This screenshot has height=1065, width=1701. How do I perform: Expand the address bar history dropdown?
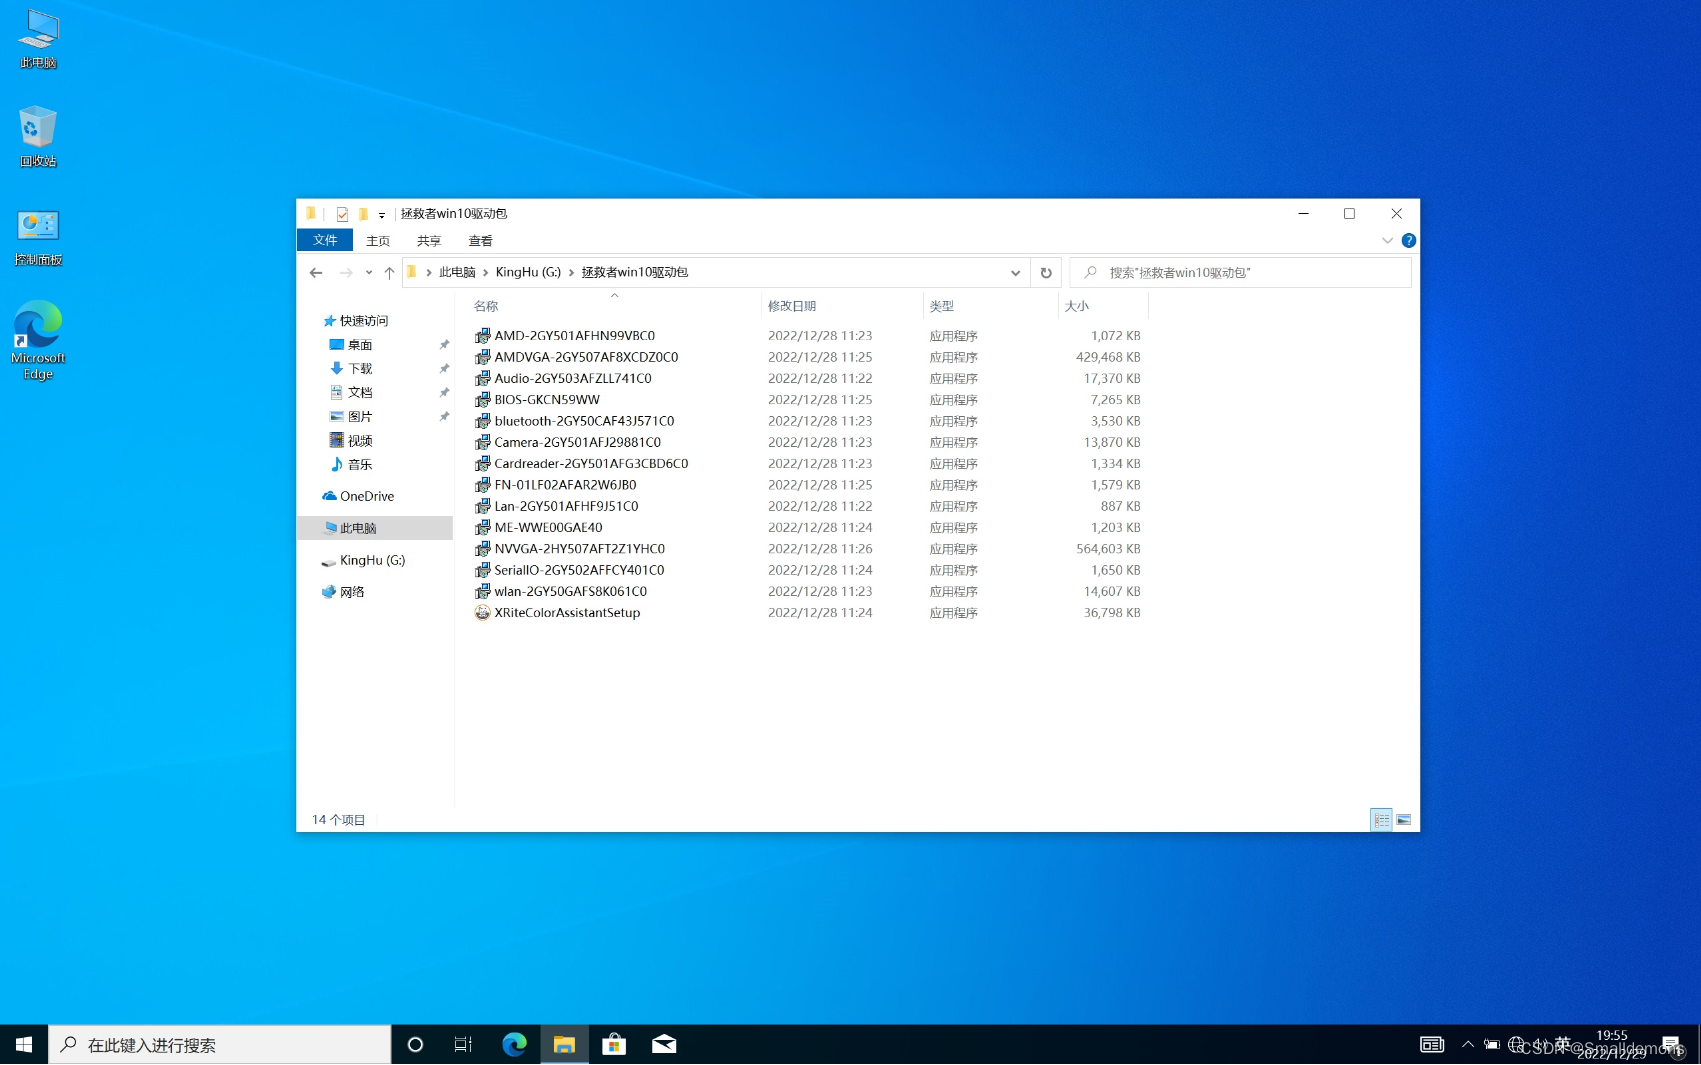click(1015, 273)
